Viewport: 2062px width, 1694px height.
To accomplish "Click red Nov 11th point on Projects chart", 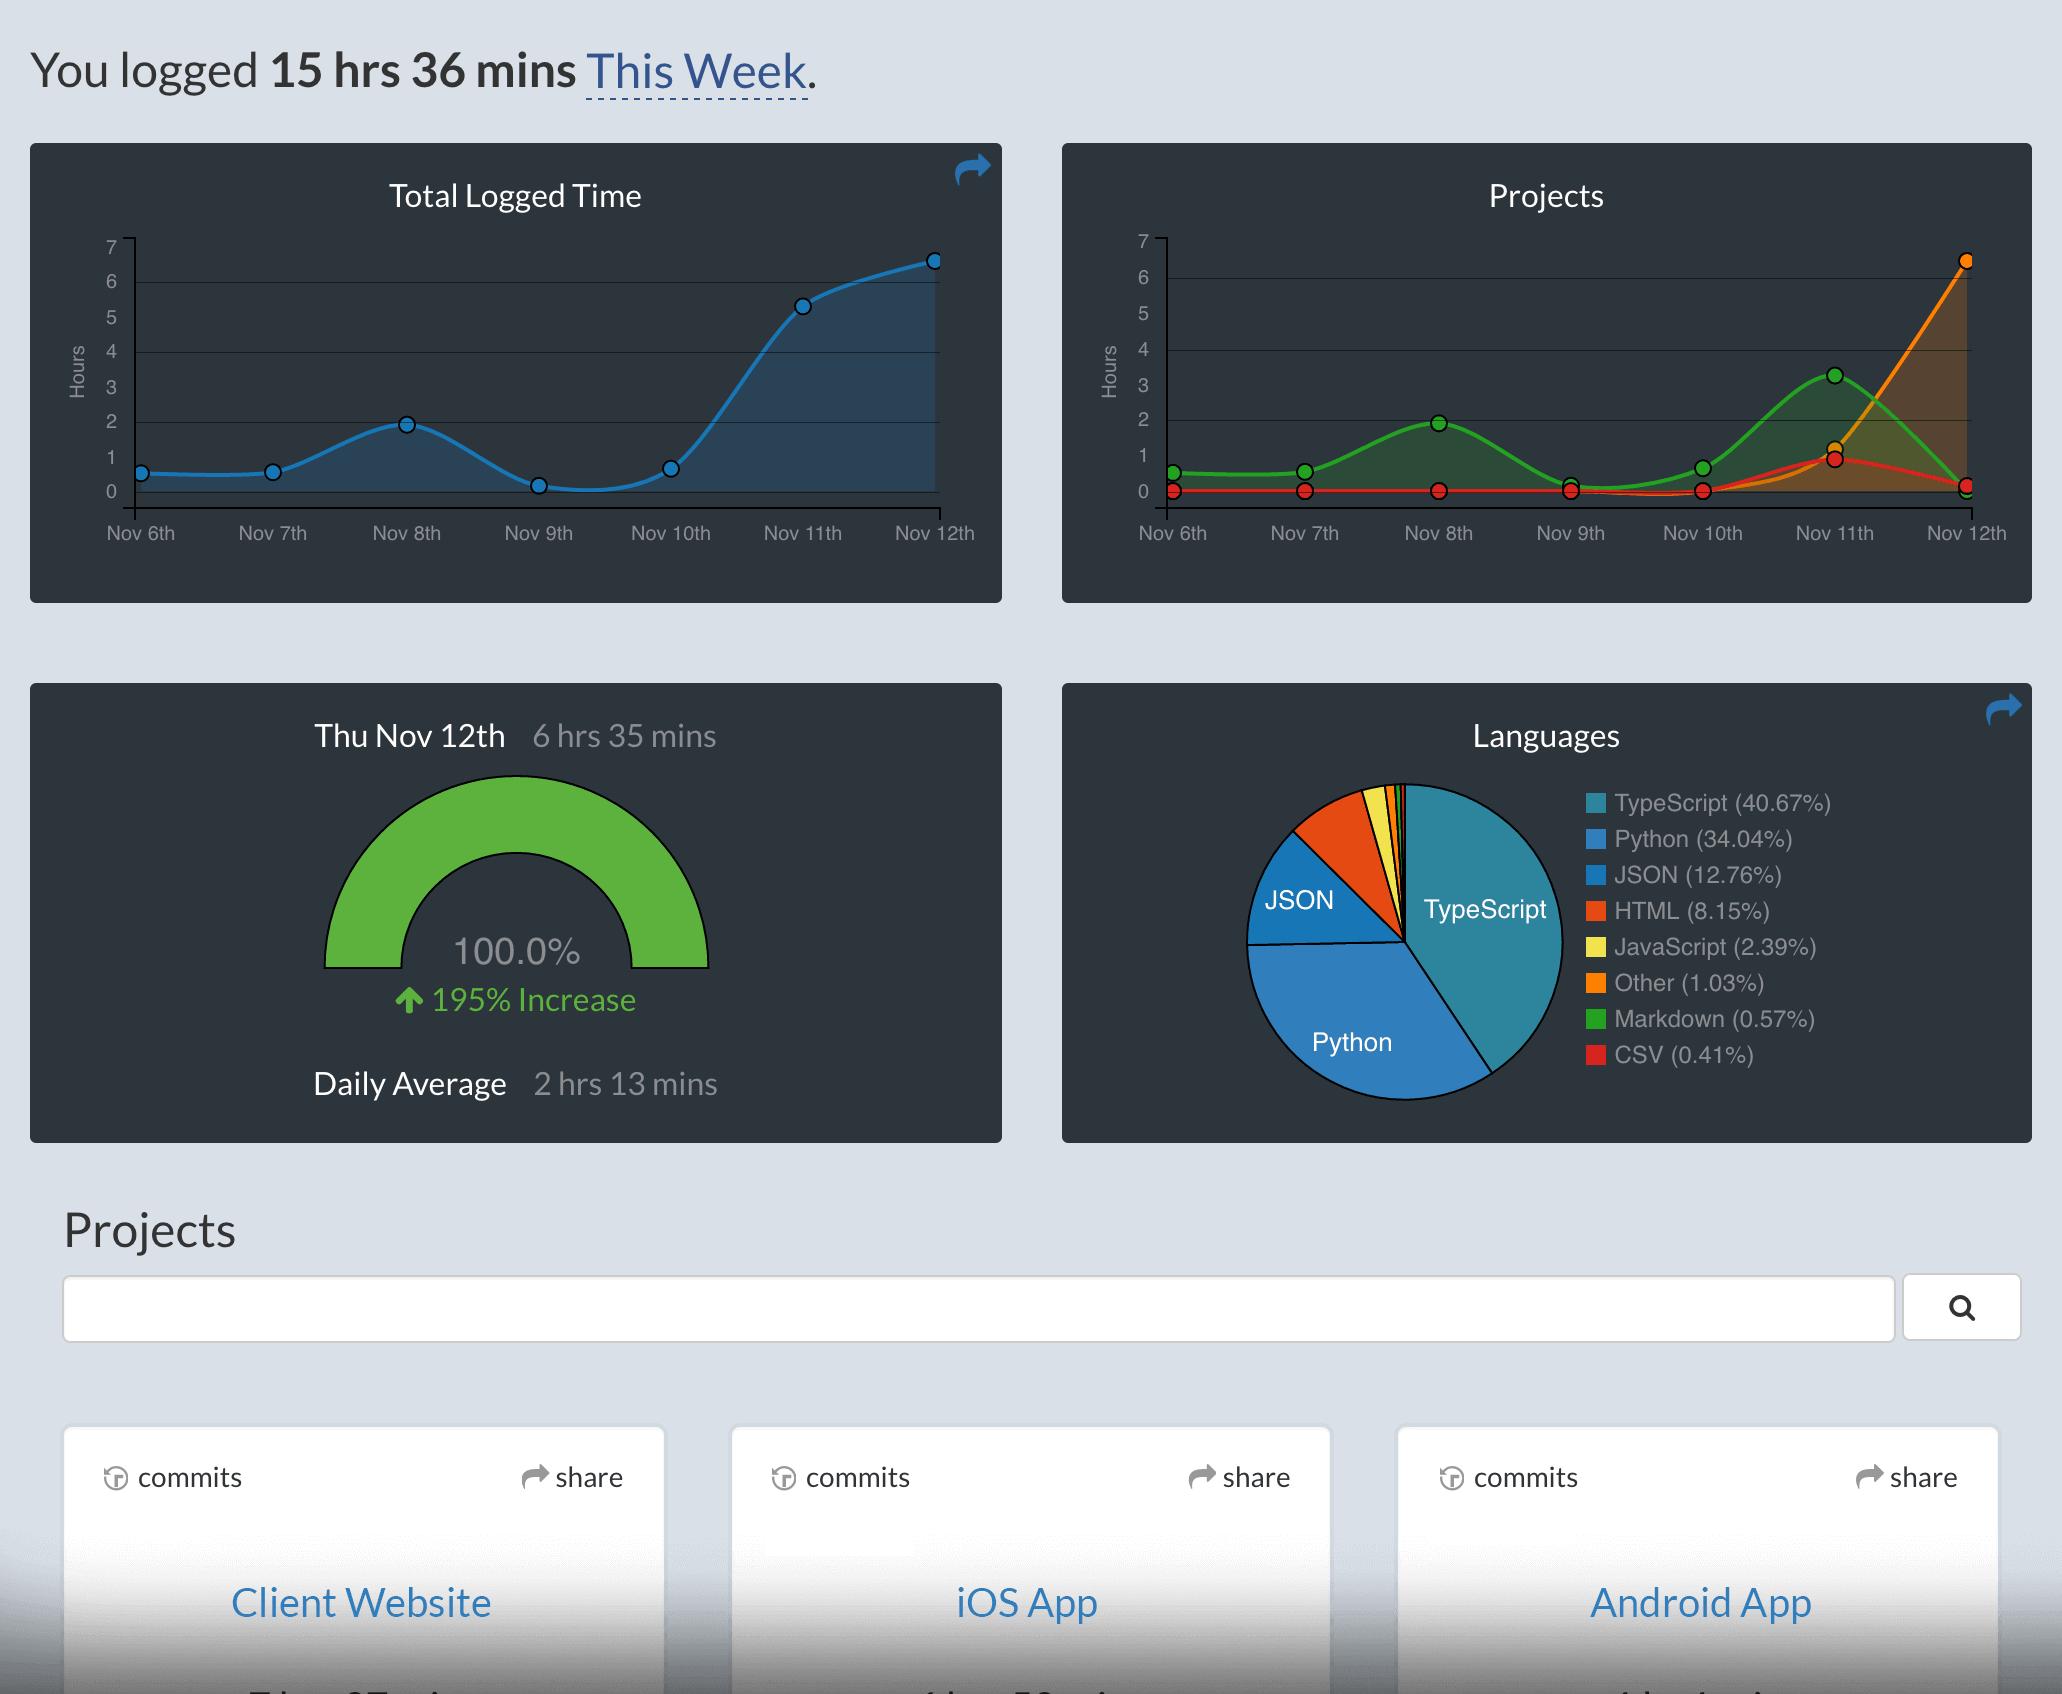I will click(1835, 459).
